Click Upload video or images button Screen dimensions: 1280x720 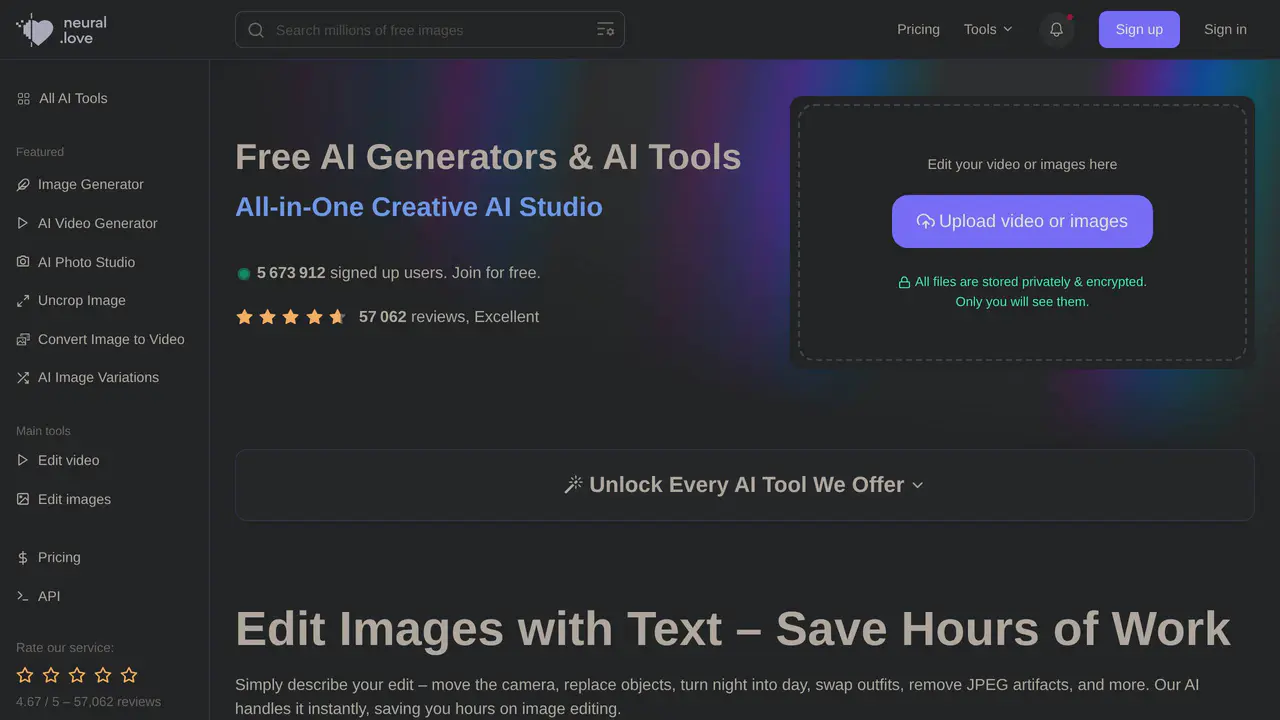[x=1022, y=221]
